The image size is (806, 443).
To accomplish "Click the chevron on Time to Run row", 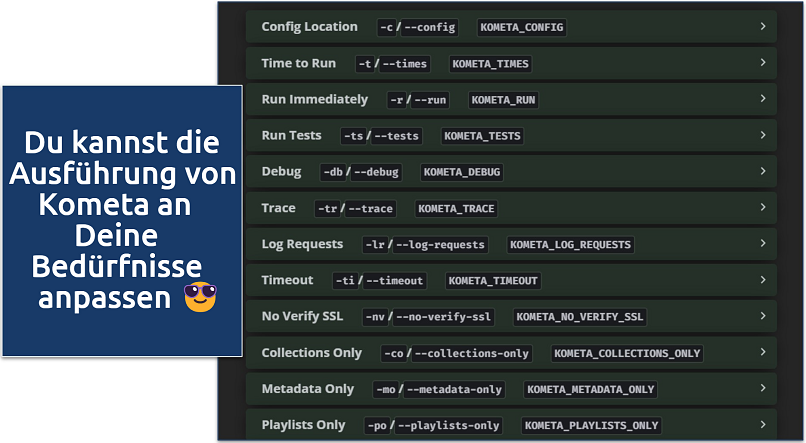I will (763, 63).
